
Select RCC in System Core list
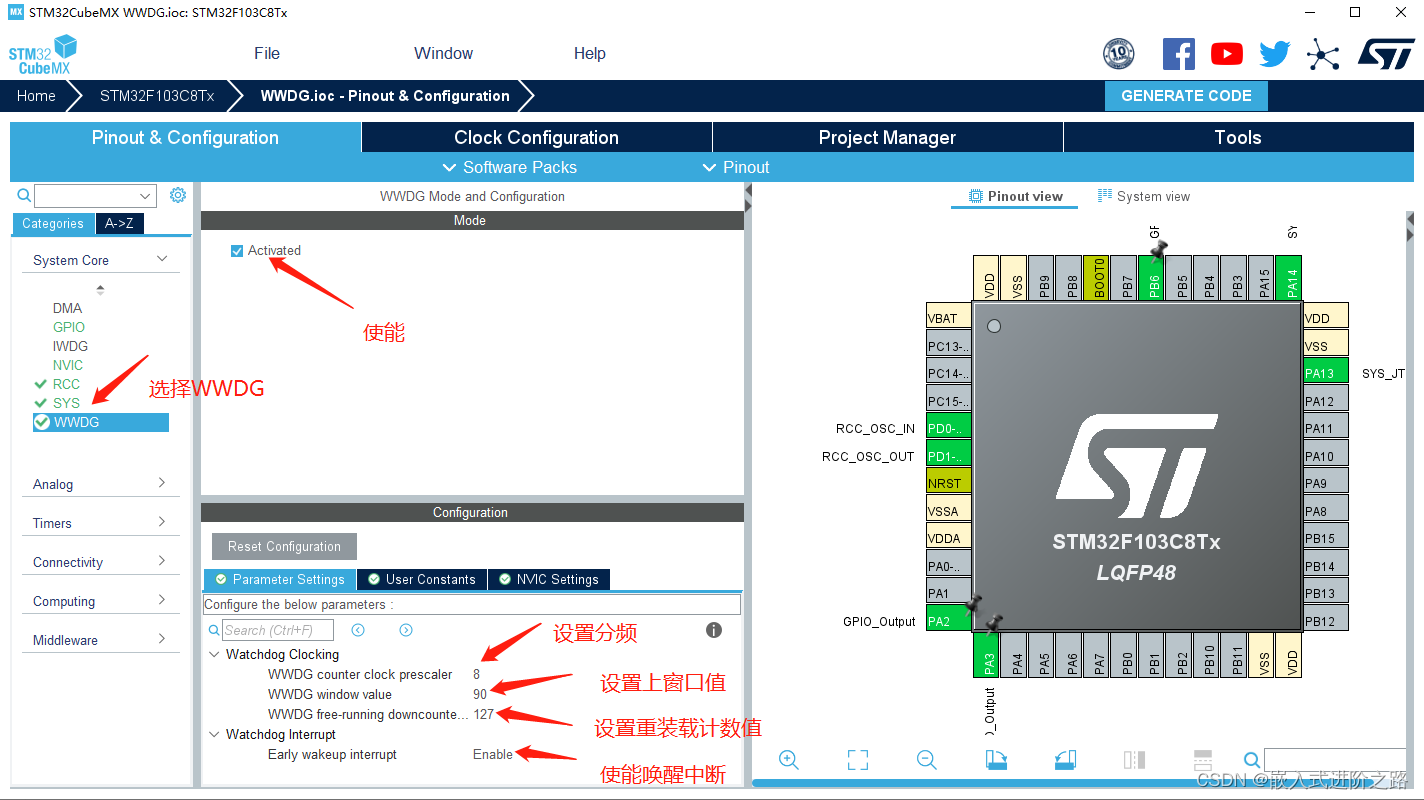click(66, 384)
